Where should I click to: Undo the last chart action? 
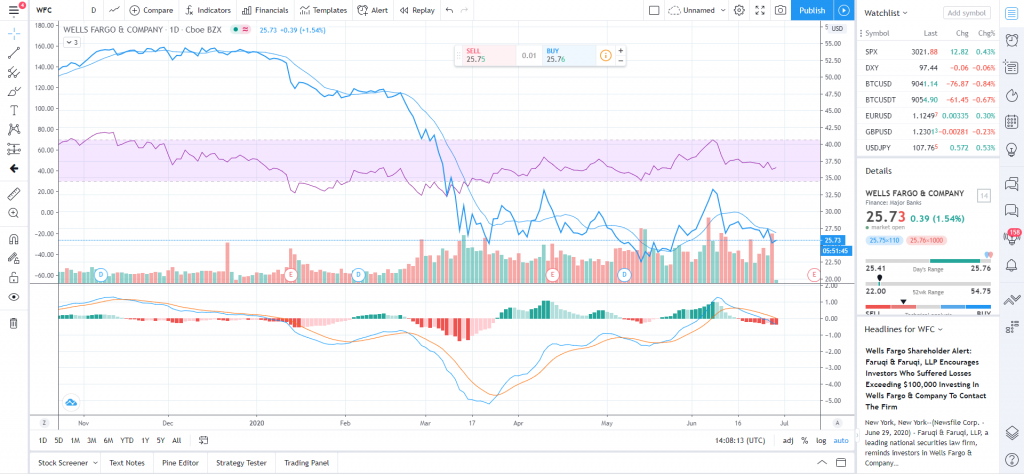[449, 10]
